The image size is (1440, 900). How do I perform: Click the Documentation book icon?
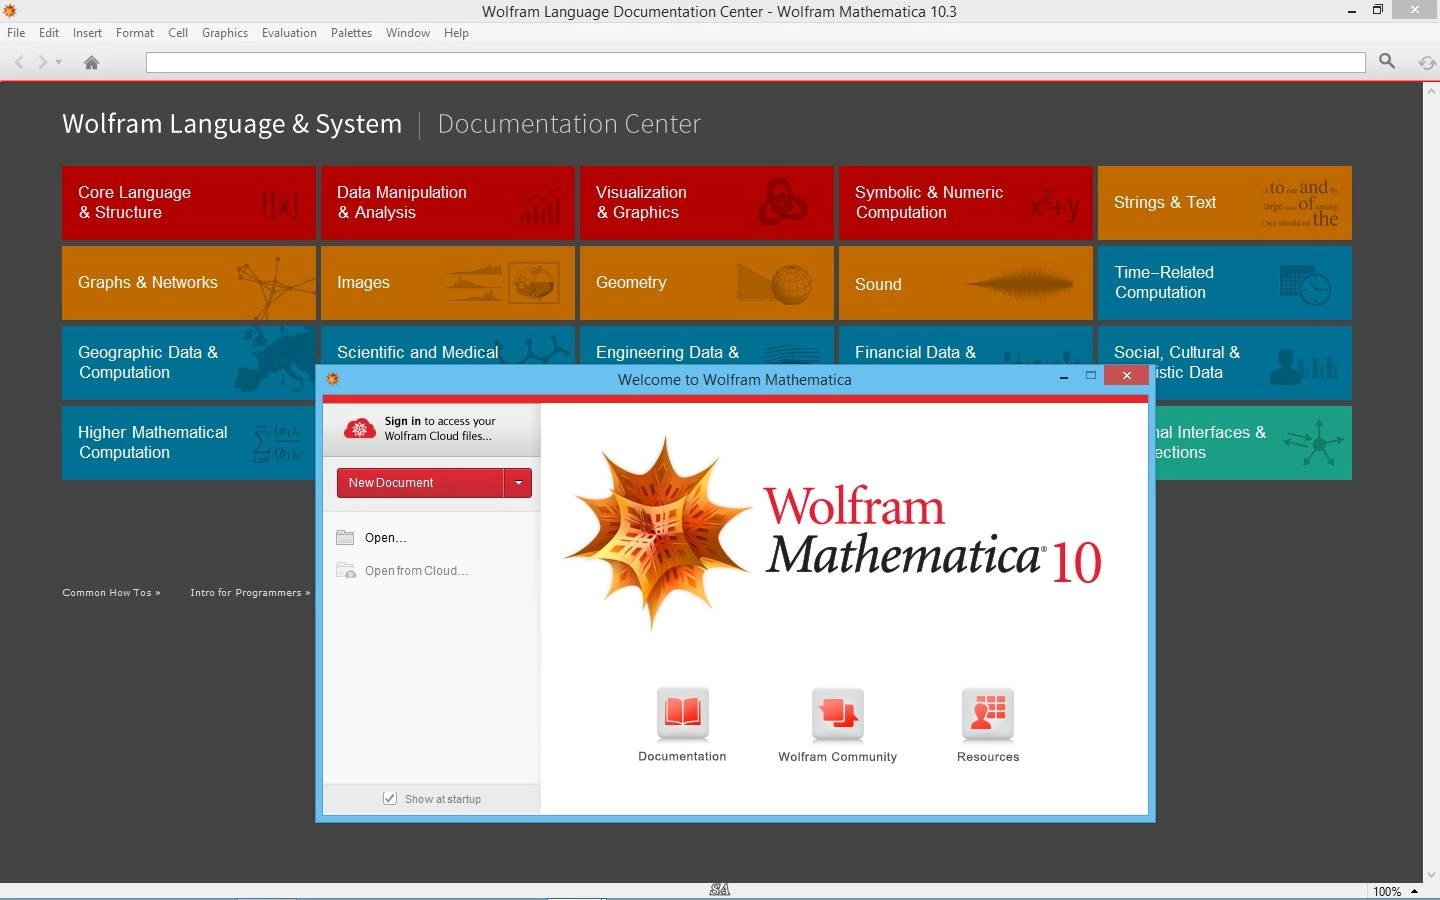coord(683,713)
